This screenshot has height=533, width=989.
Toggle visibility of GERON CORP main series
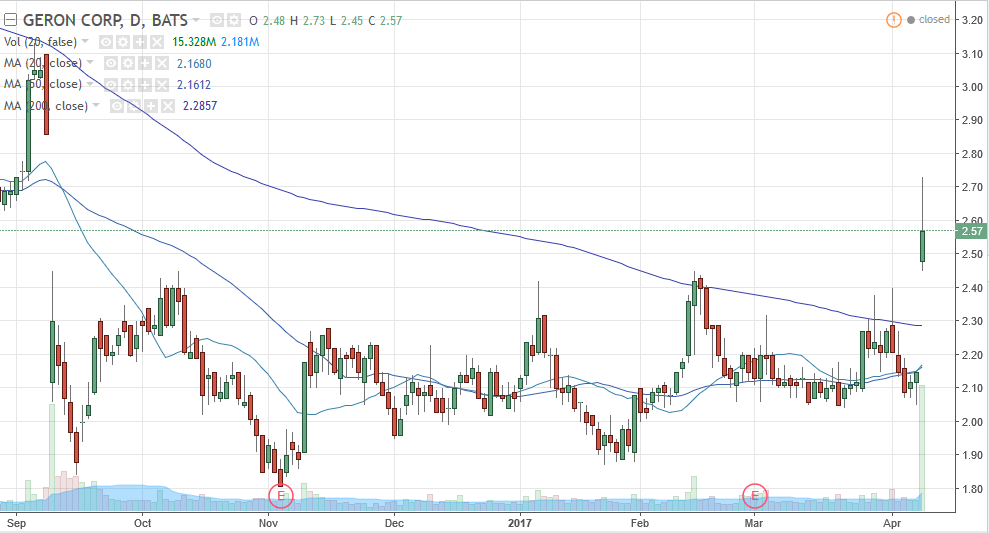[217, 21]
